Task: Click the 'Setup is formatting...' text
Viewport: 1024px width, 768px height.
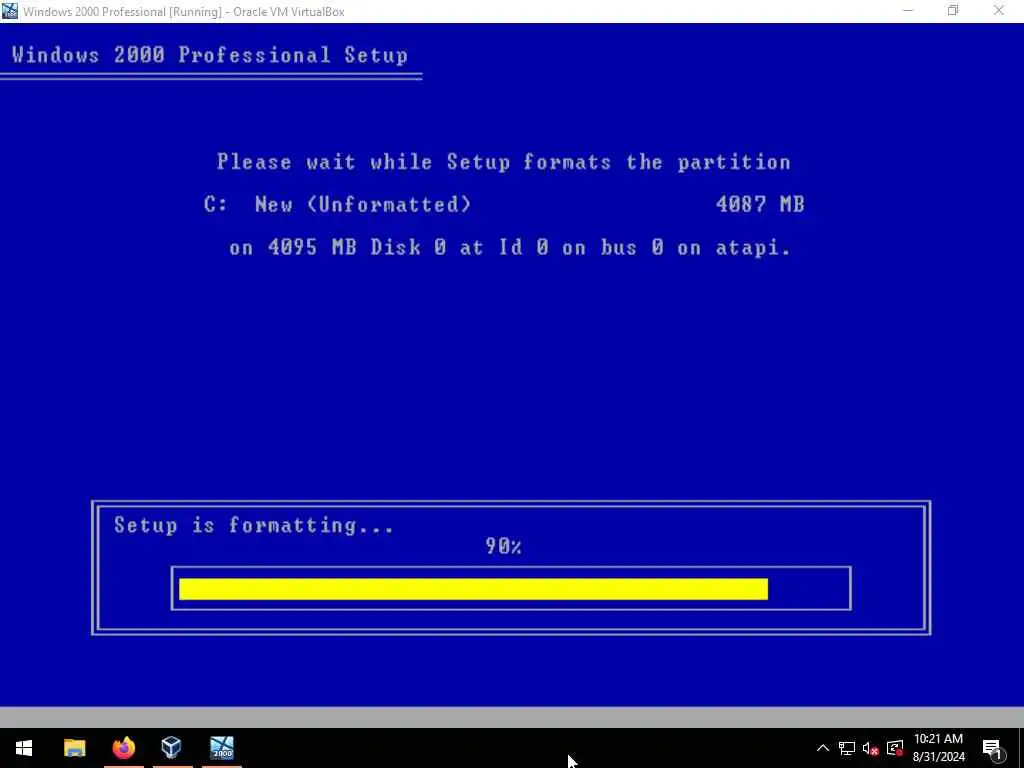Action: point(253,525)
